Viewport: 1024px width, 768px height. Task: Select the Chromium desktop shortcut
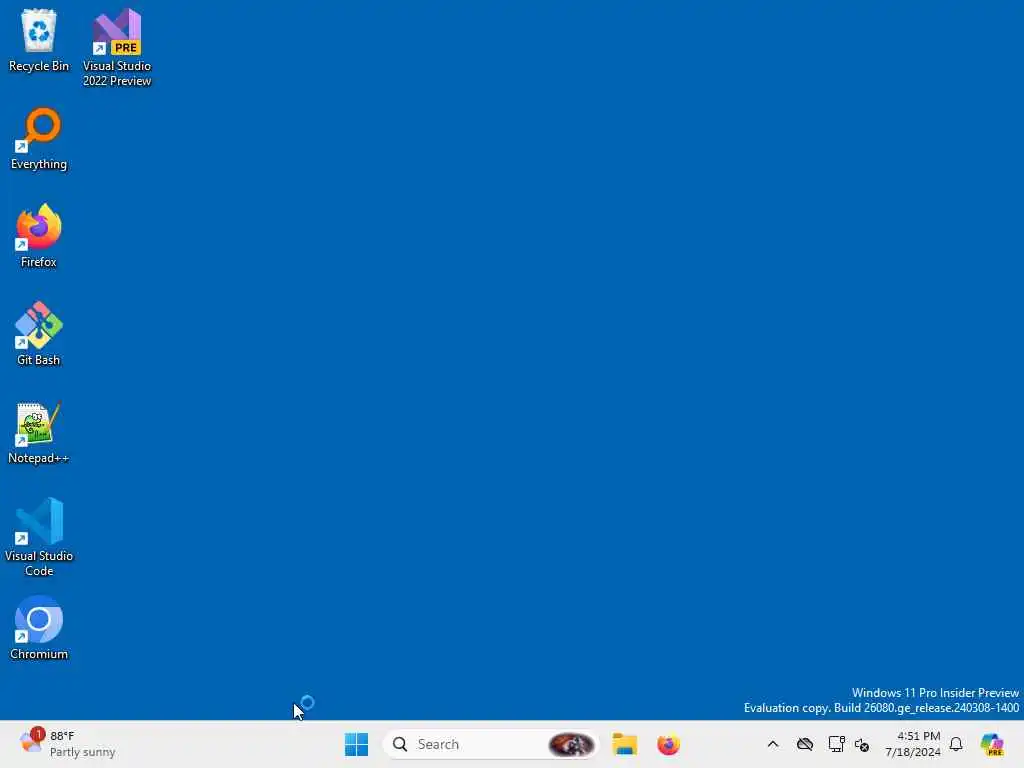click(x=39, y=628)
